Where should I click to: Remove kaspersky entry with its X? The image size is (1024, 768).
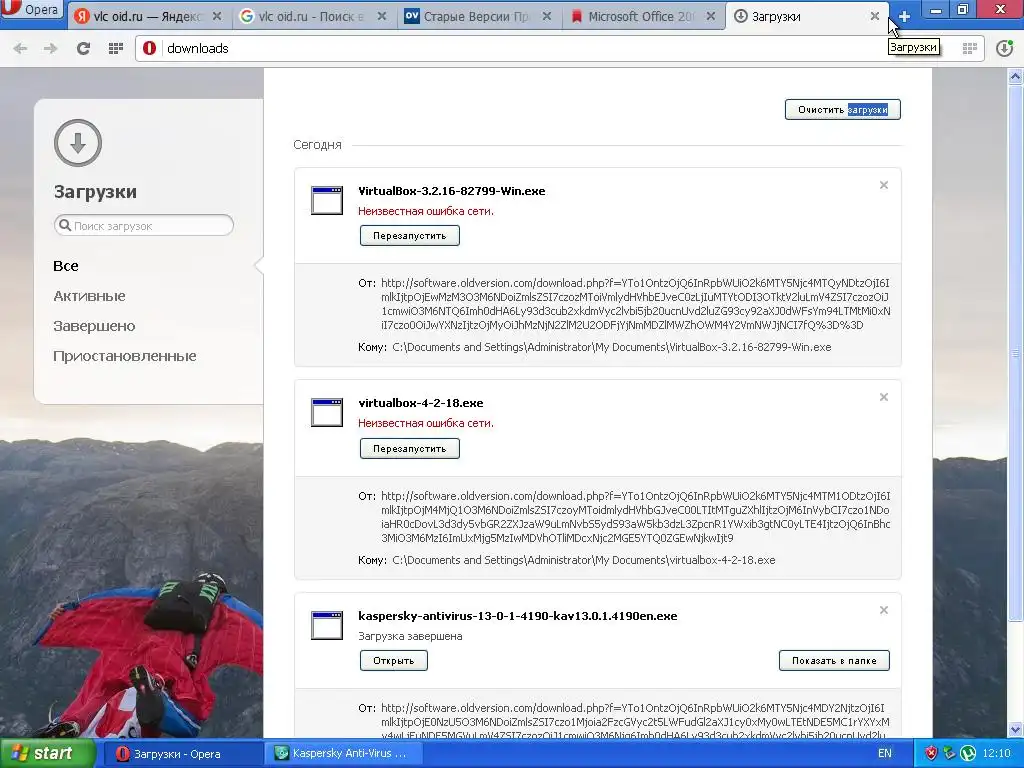(884, 610)
